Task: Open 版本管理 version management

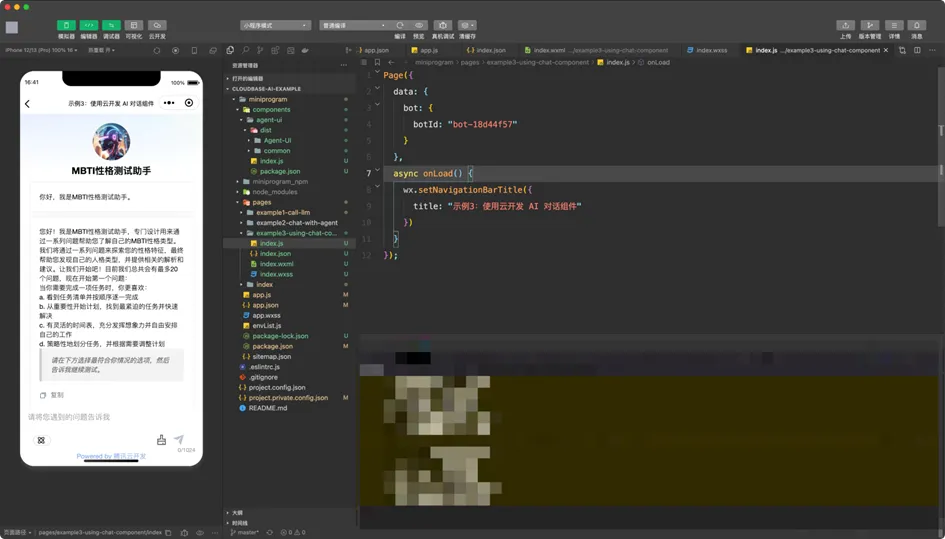Action: (x=870, y=25)
